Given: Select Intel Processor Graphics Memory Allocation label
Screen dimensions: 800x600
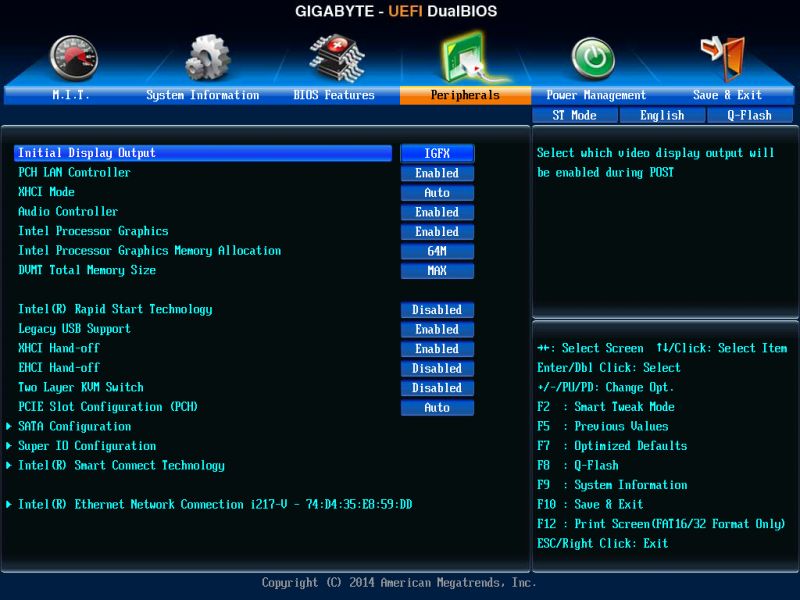Looking at the screenshot, I should [x=149, y=251].
